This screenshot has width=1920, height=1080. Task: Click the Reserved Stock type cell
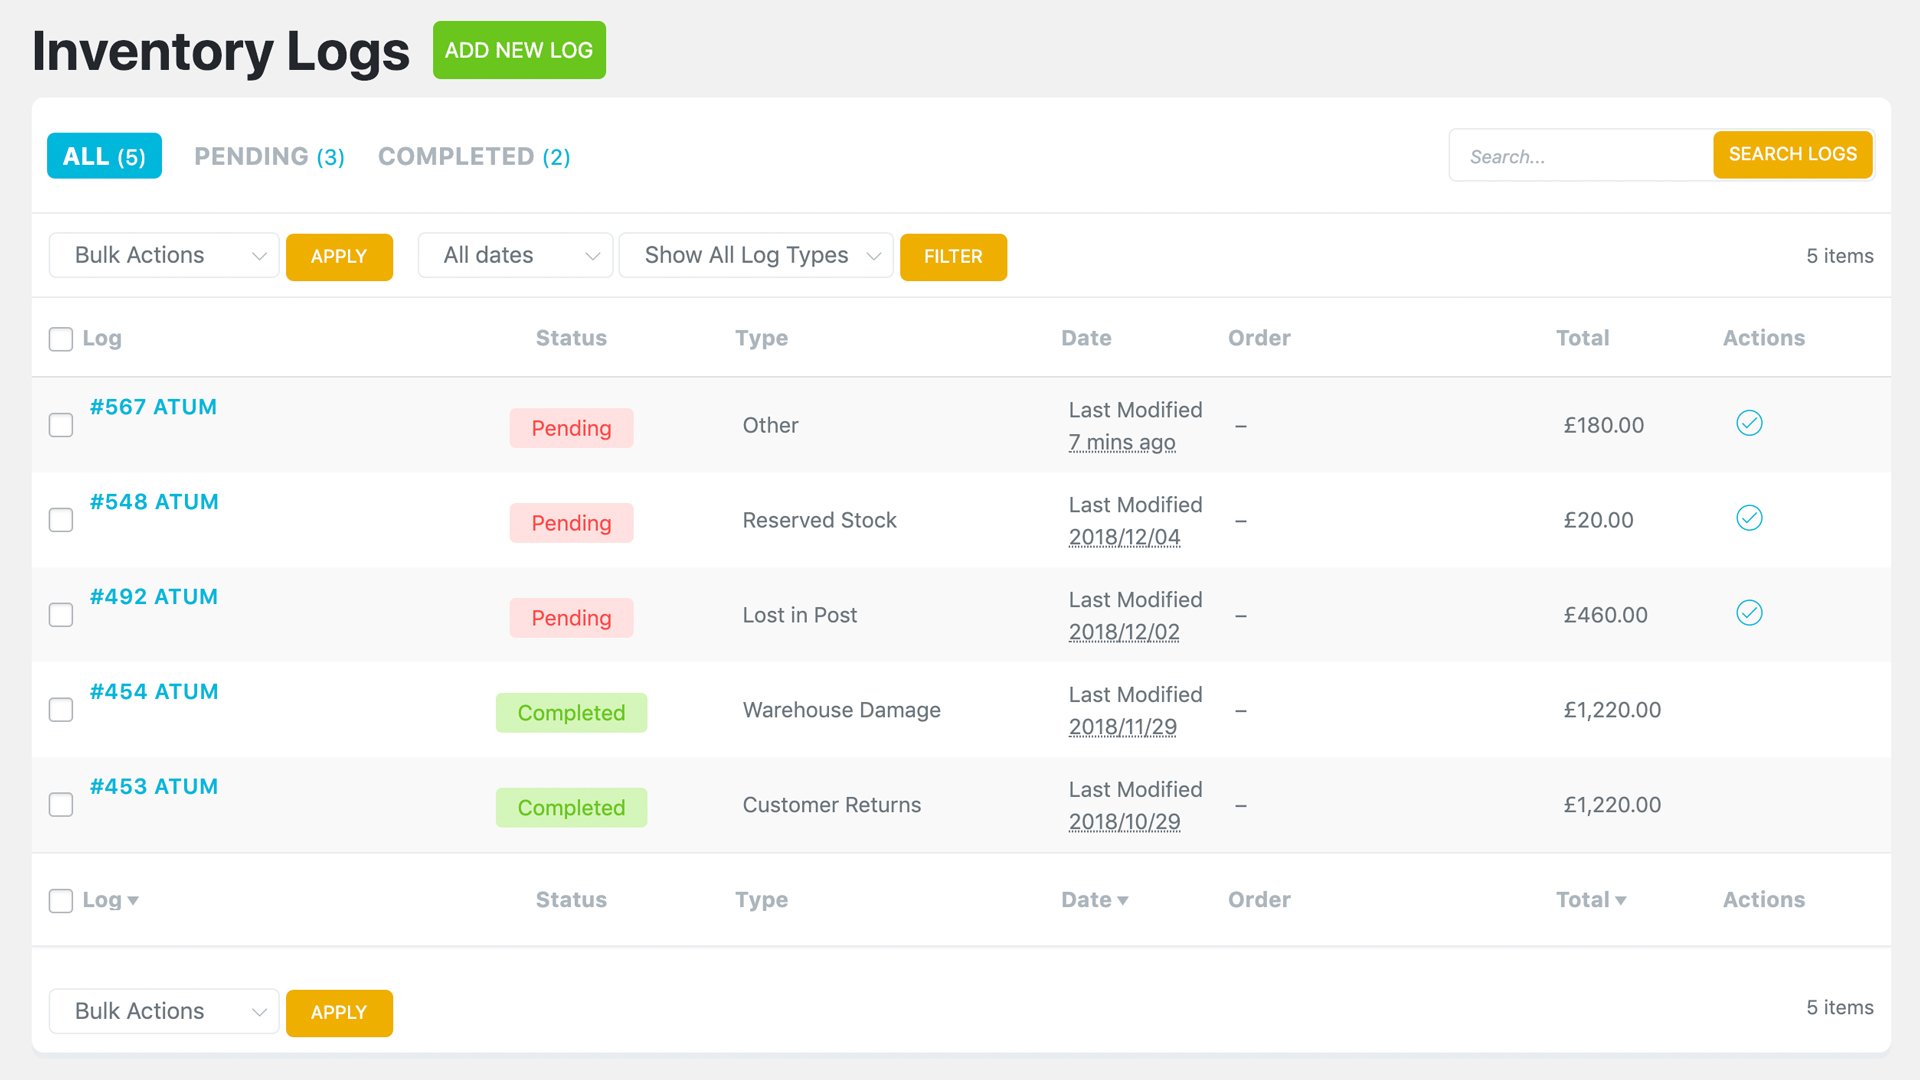click(x=819, y=520)
